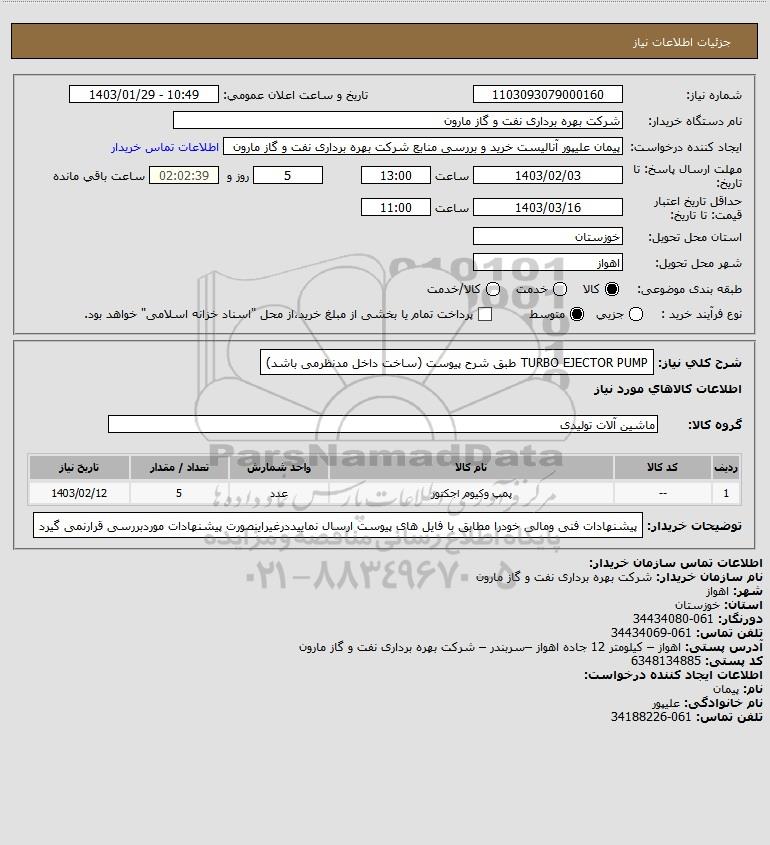Click the validity time field 11:00
The image size is (770, 845).
point(396,207)
